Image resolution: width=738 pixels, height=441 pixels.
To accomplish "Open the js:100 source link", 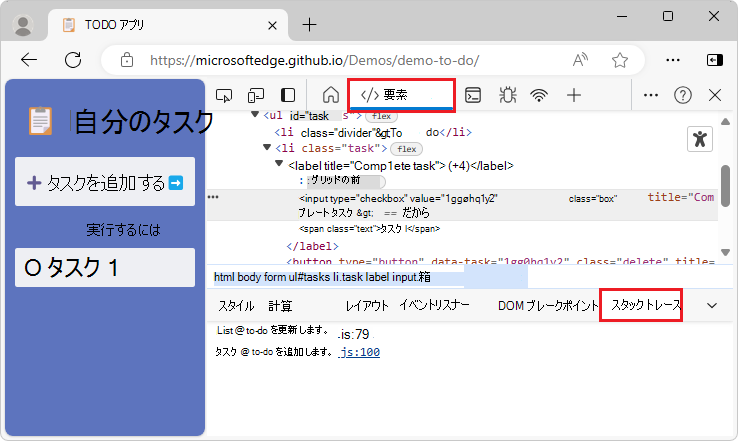I will tap(360, 352).
